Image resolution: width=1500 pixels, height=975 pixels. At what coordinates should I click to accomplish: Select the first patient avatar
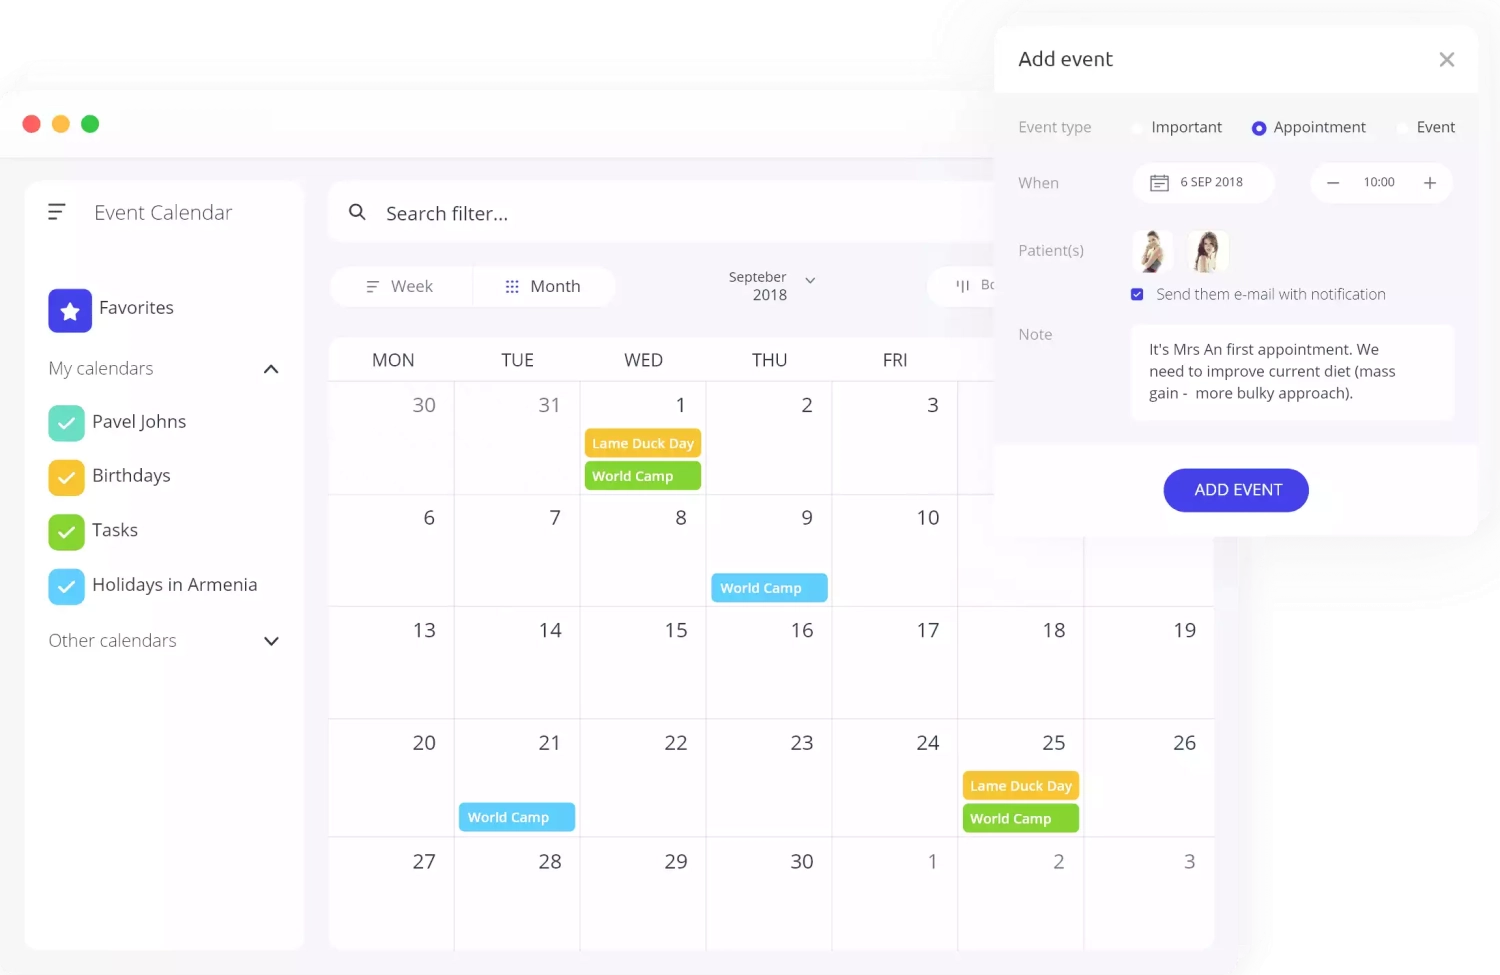[x=1152, y=251]
